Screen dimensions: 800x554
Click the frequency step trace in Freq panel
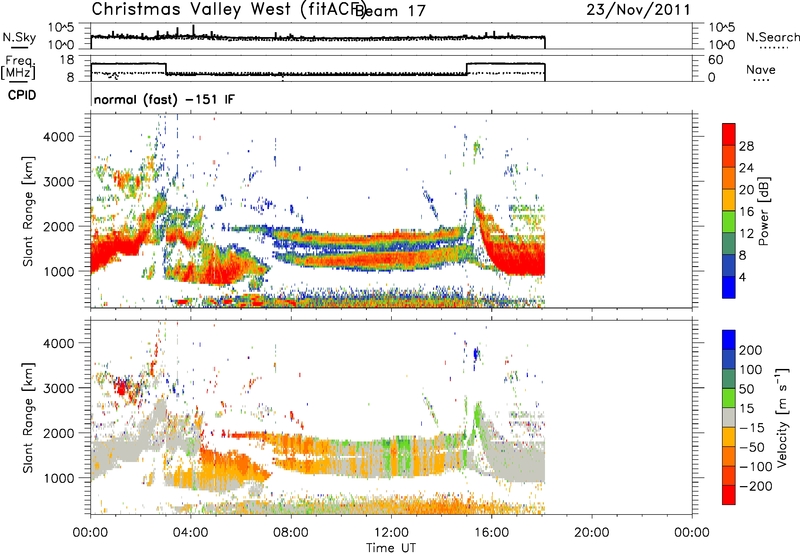pyautogui.click(x=318, y=72)
